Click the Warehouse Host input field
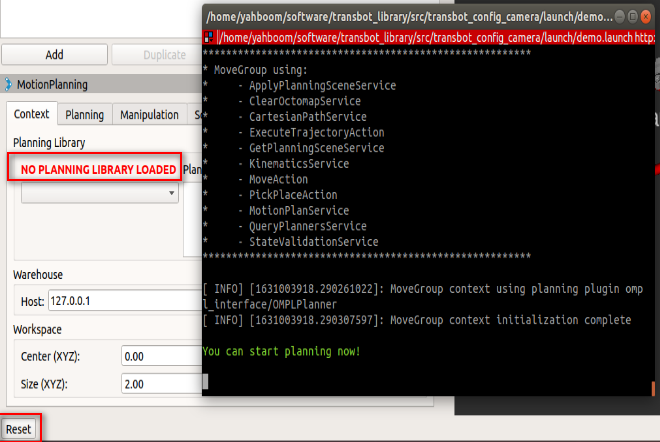Image resolution: width=660 pixels, height=442 pixels. pos(125,301)
